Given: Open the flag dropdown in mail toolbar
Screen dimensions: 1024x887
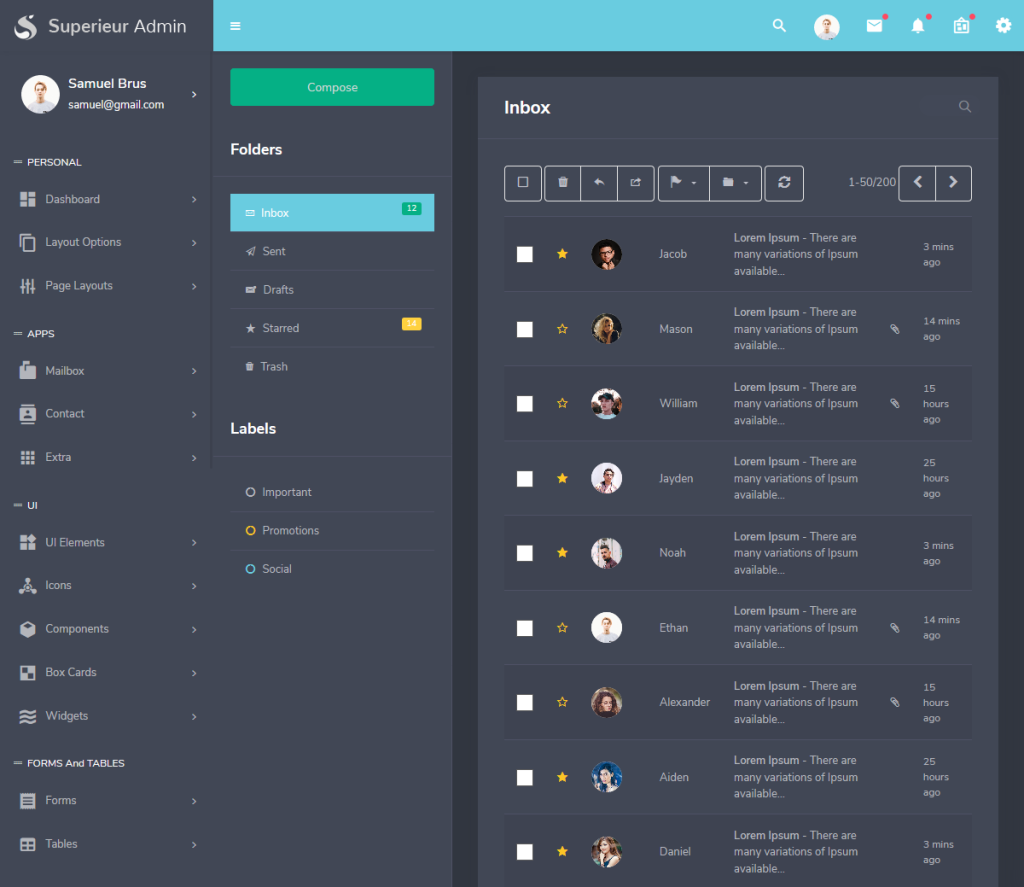Looking at the screenshot, I should [x=682, y=183].
